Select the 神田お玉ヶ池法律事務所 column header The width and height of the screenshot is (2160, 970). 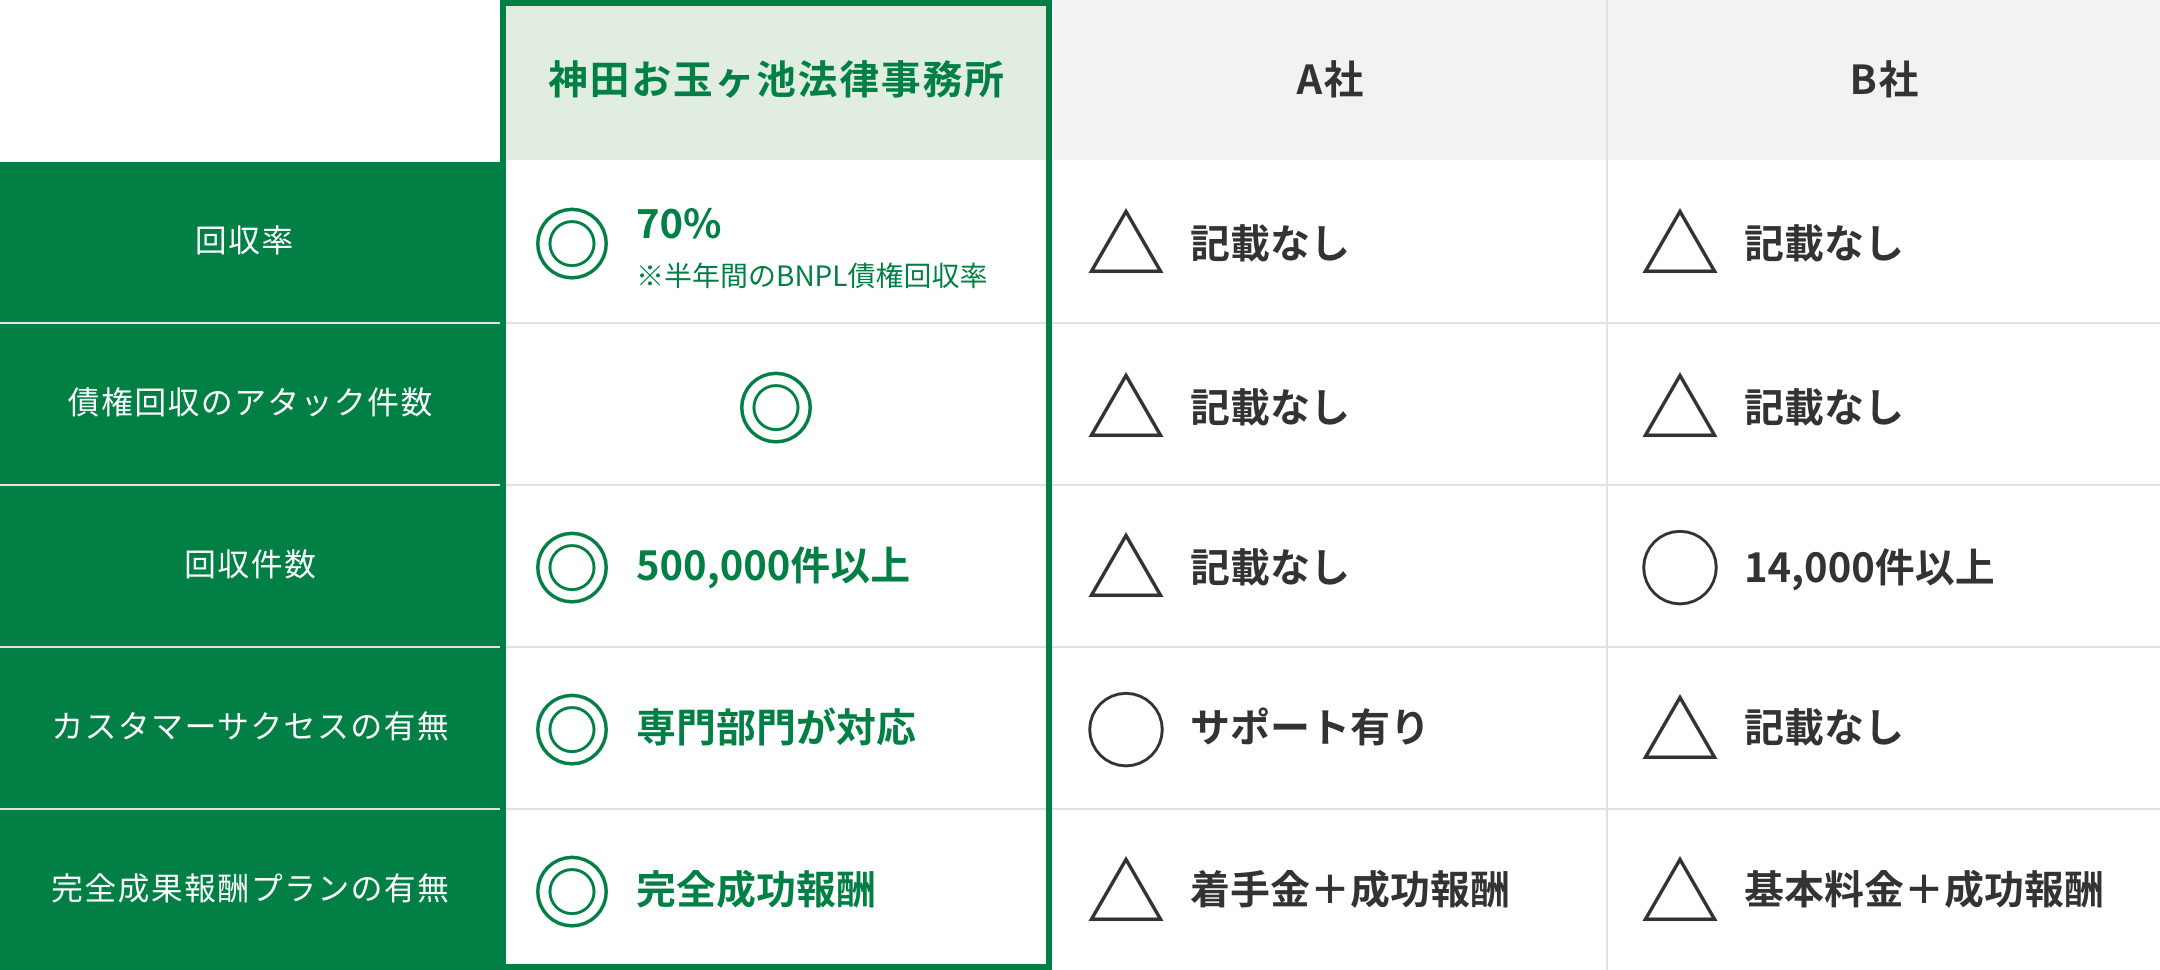point(776,80)
